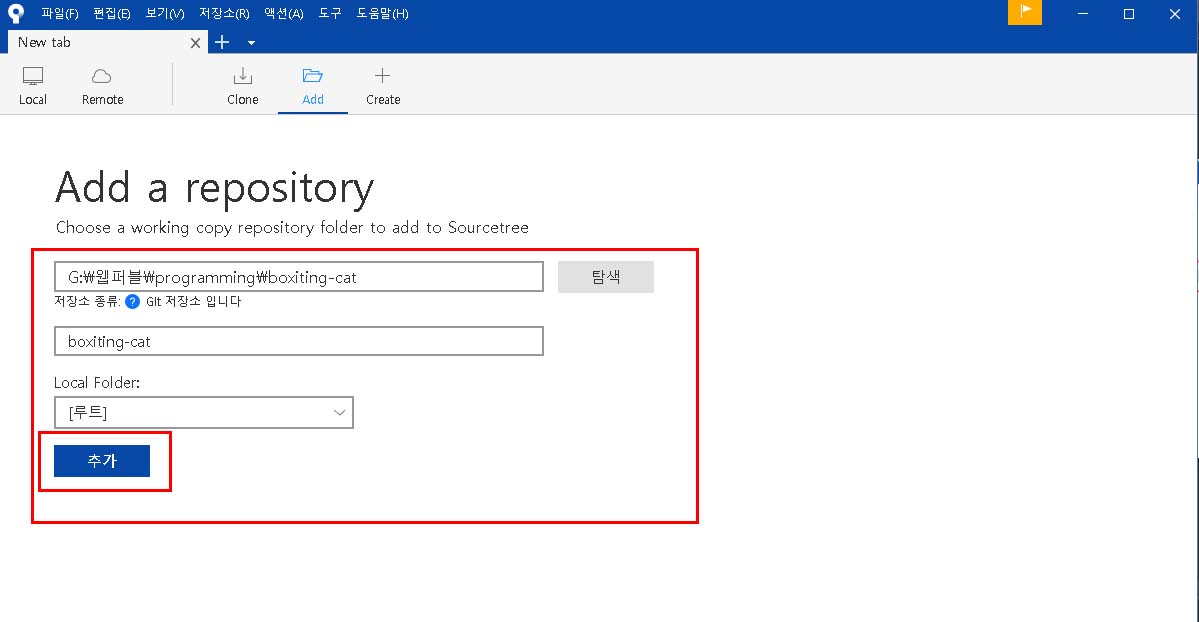
Task: Click the yellow flag notification icon
Action: [x=1025, y=12]
